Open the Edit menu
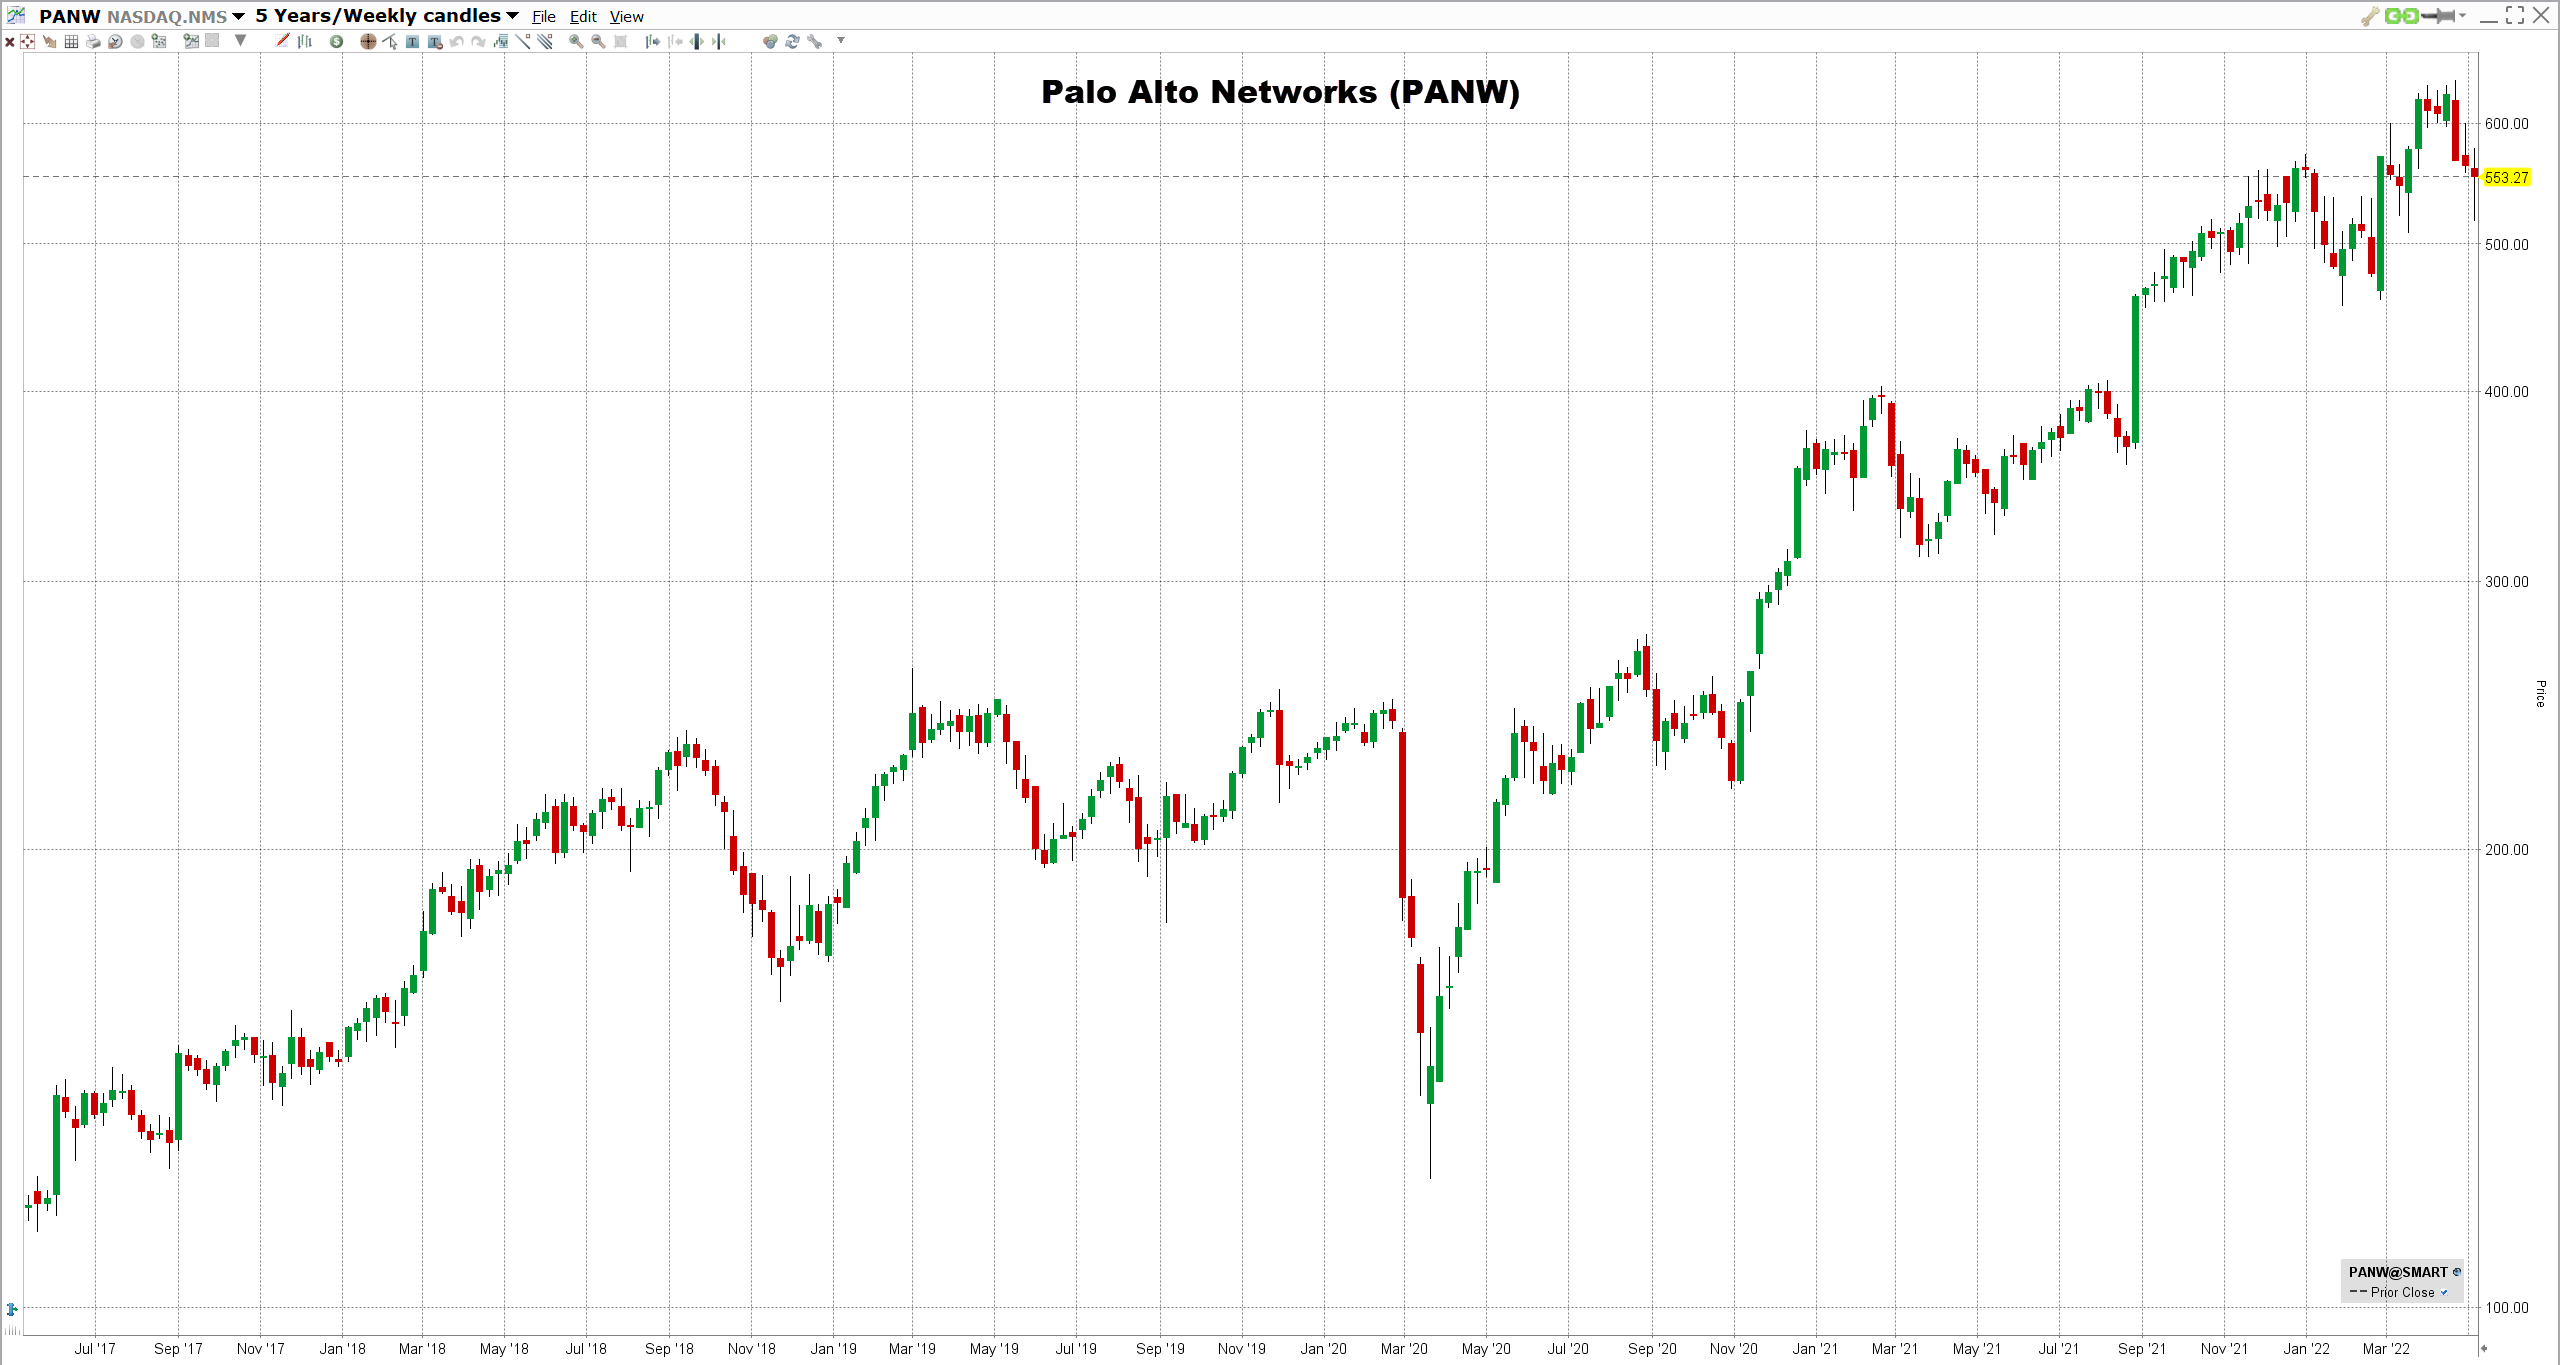The height and width of the screenshot is (1365, 2560). 583,17
